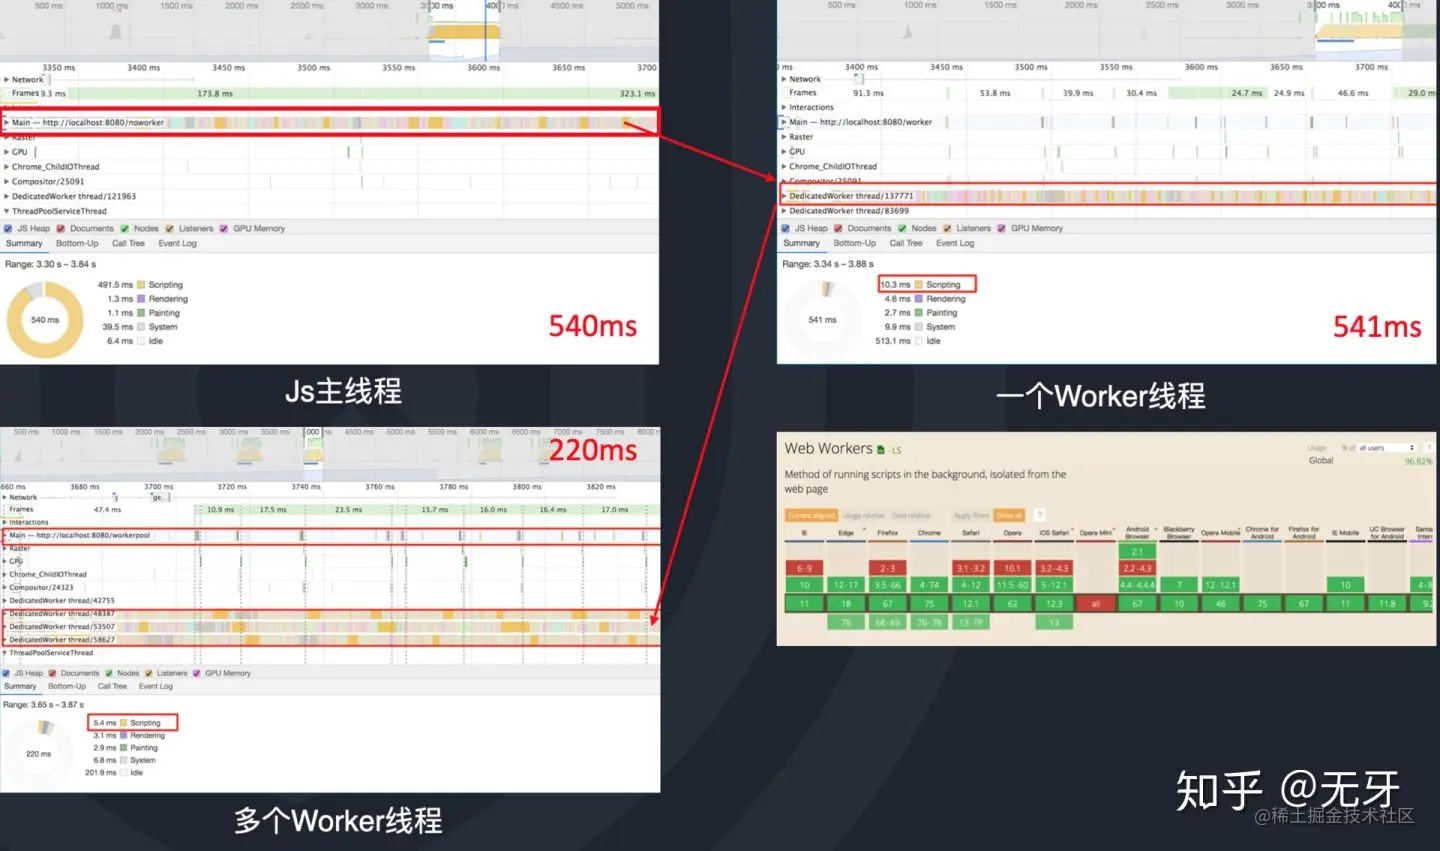The image size is (1440, 851).
Task: Expand DedicatedWorker thread/83699 track
Action: click(x=784, y=211)
